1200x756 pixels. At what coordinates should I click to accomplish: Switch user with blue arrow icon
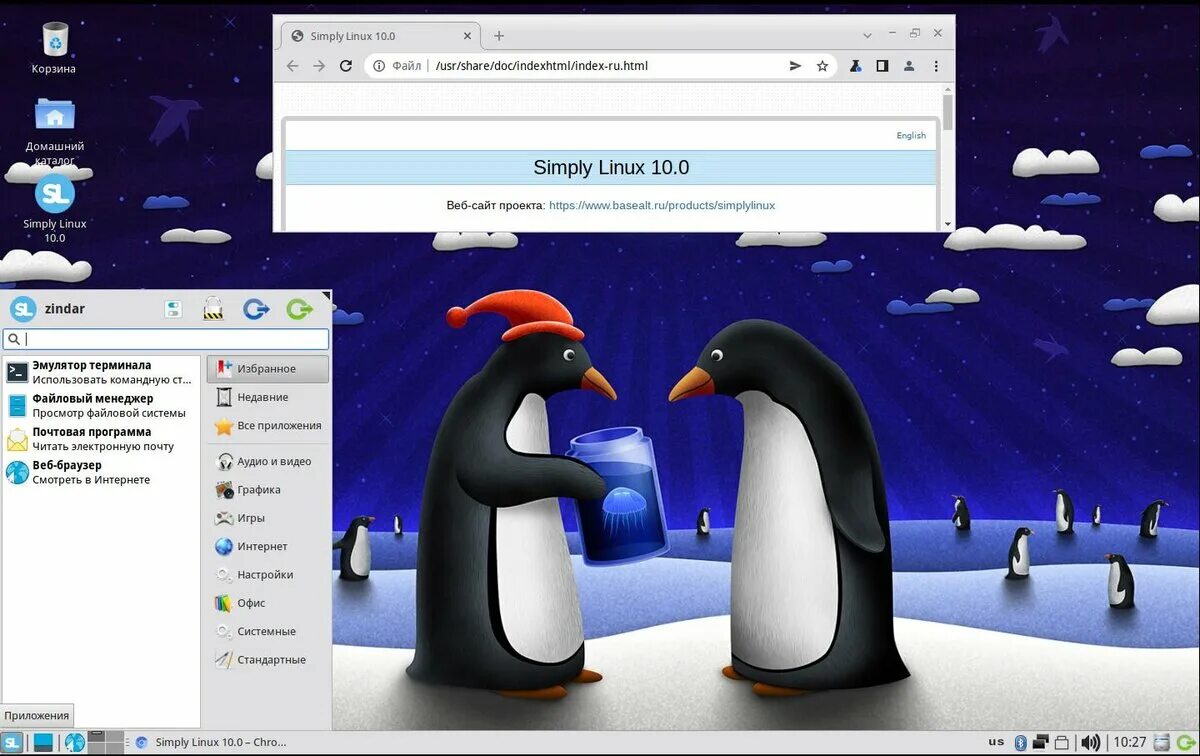point(256,309)
